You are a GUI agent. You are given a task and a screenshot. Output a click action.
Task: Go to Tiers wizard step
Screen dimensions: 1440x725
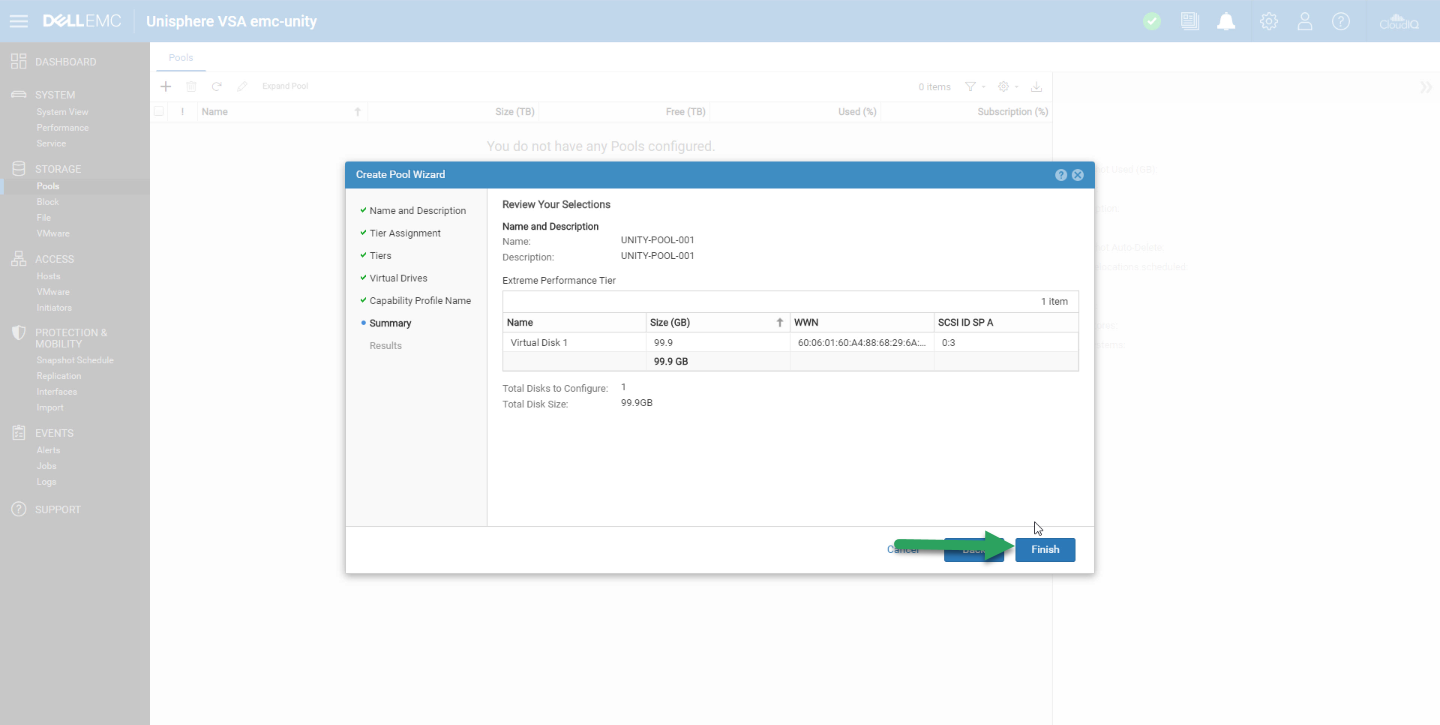[x=381, y=256]
